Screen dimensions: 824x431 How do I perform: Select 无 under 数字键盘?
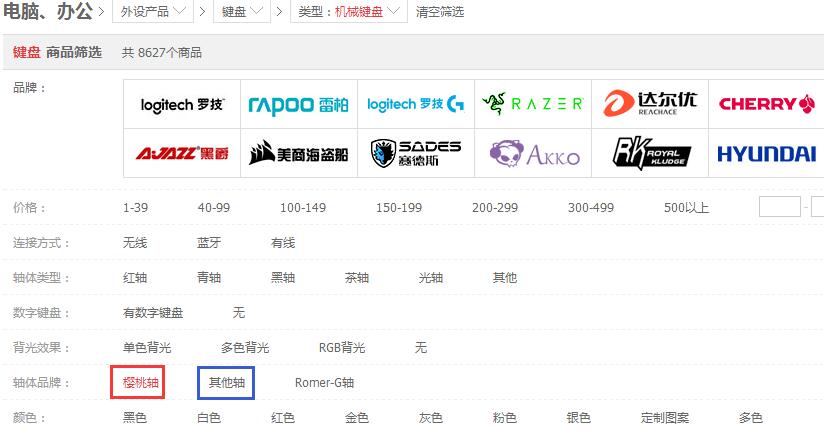(x=239, y=313)
